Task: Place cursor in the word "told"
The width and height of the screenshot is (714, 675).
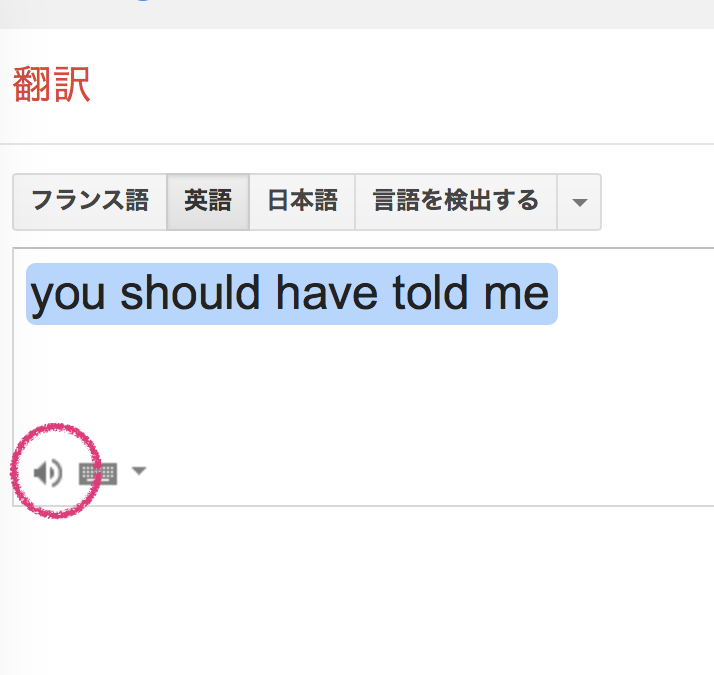Action: 430,293
